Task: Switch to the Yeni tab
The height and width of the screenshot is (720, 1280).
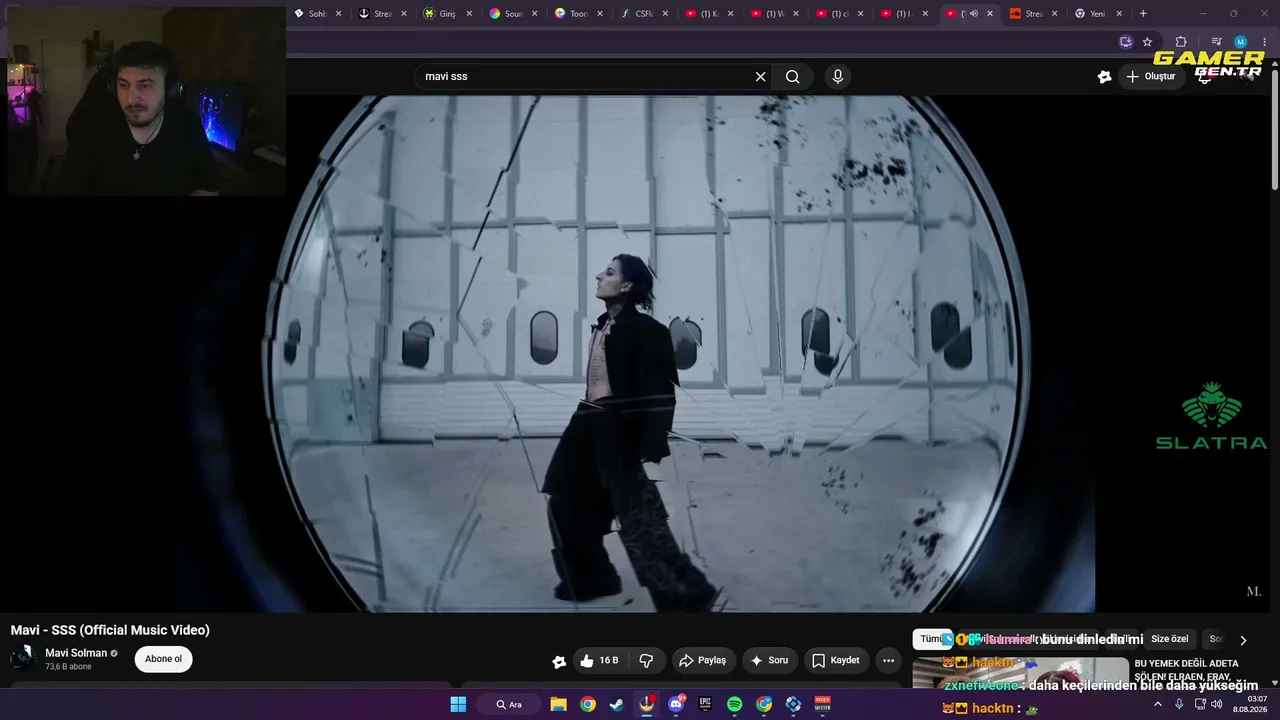Action: (x=1098, y=14)
